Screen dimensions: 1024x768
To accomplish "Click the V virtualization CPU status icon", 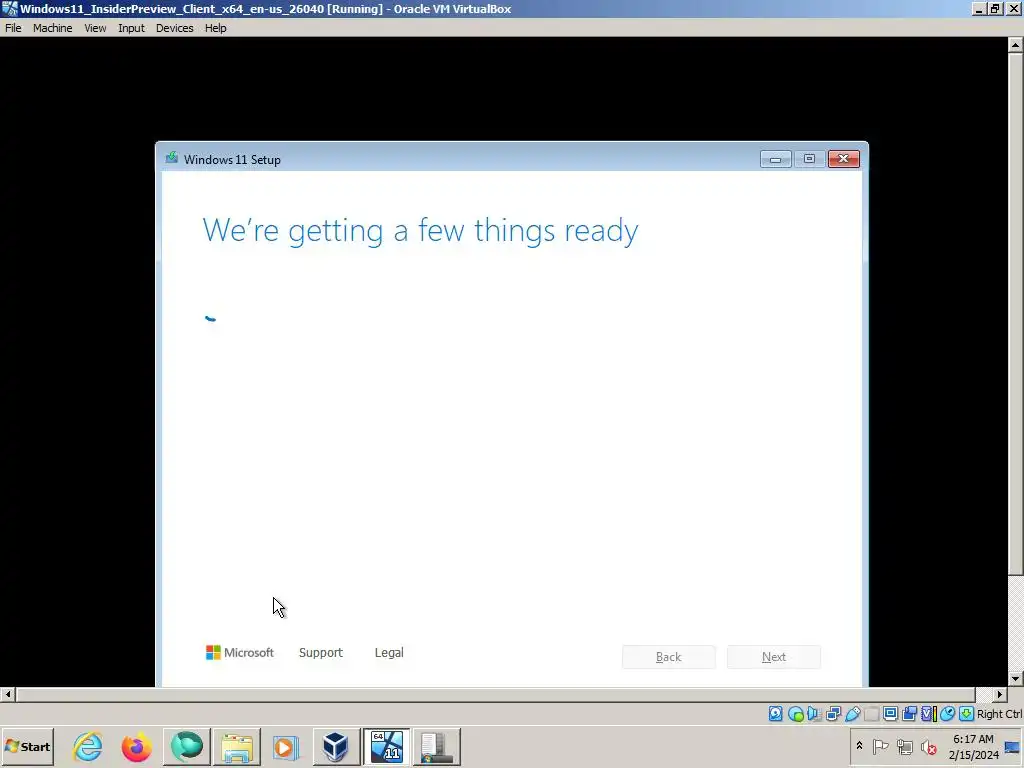I will 928,714.
